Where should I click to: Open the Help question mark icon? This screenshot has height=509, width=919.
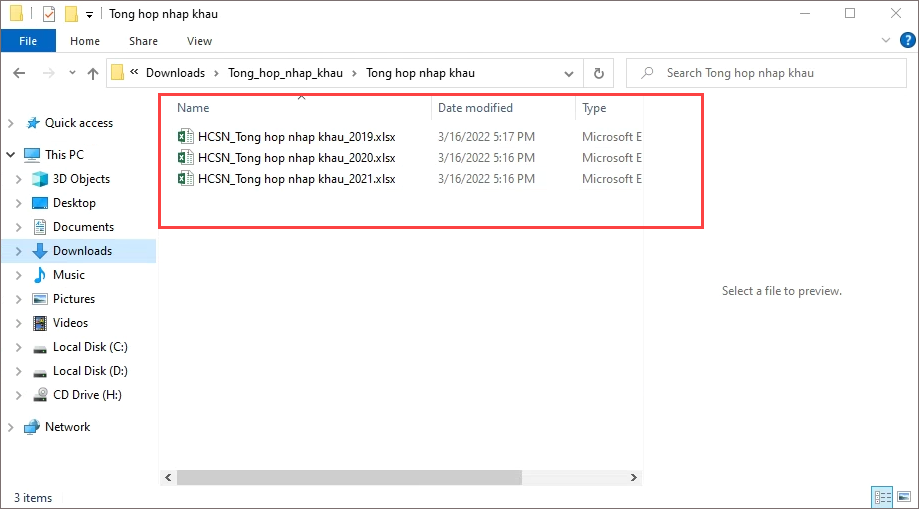[x=904, y=41]
